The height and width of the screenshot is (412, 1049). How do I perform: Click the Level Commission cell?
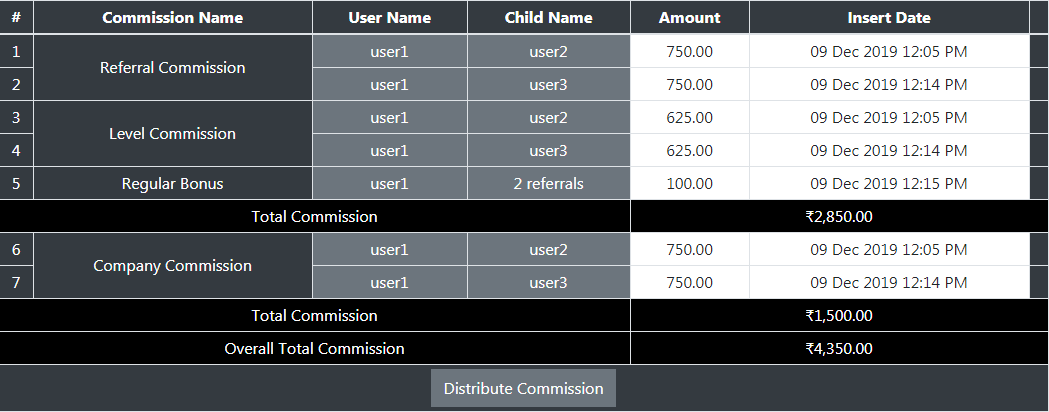pos(172,134)
